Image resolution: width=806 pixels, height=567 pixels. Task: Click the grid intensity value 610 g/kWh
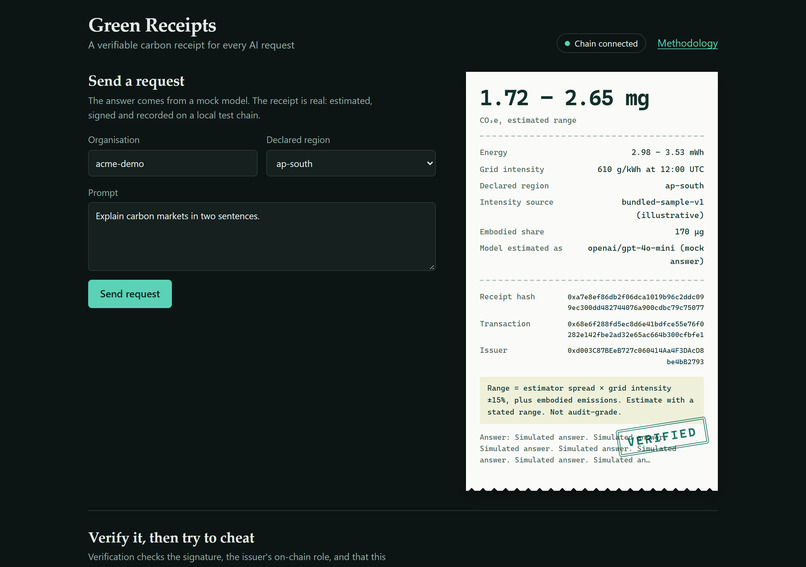pos(650,169)
